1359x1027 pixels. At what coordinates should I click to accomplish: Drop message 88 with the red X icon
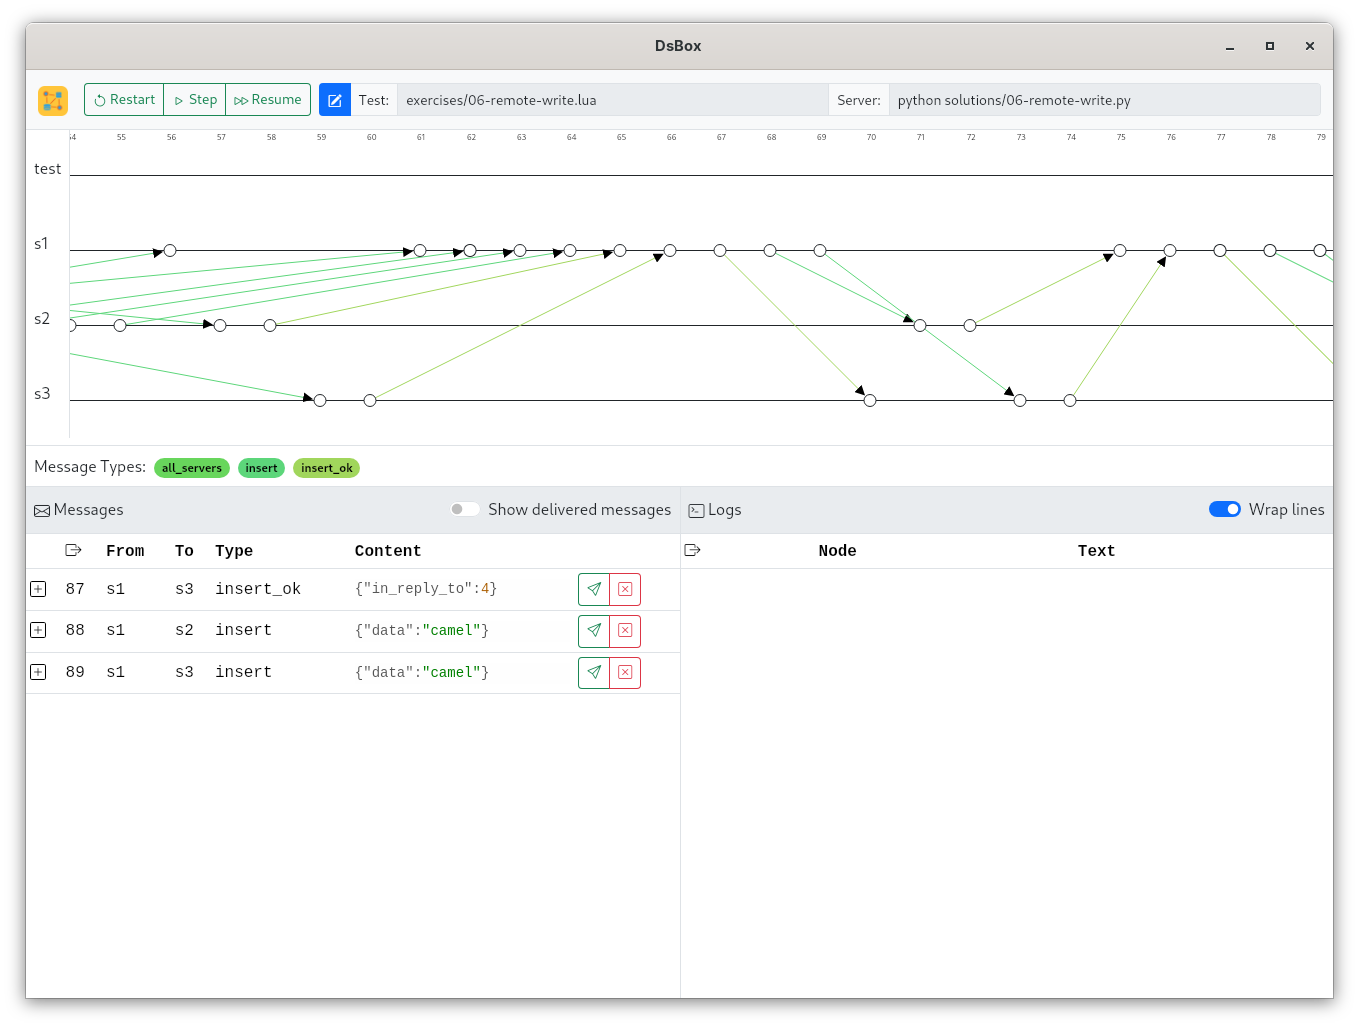coord(625,630)
